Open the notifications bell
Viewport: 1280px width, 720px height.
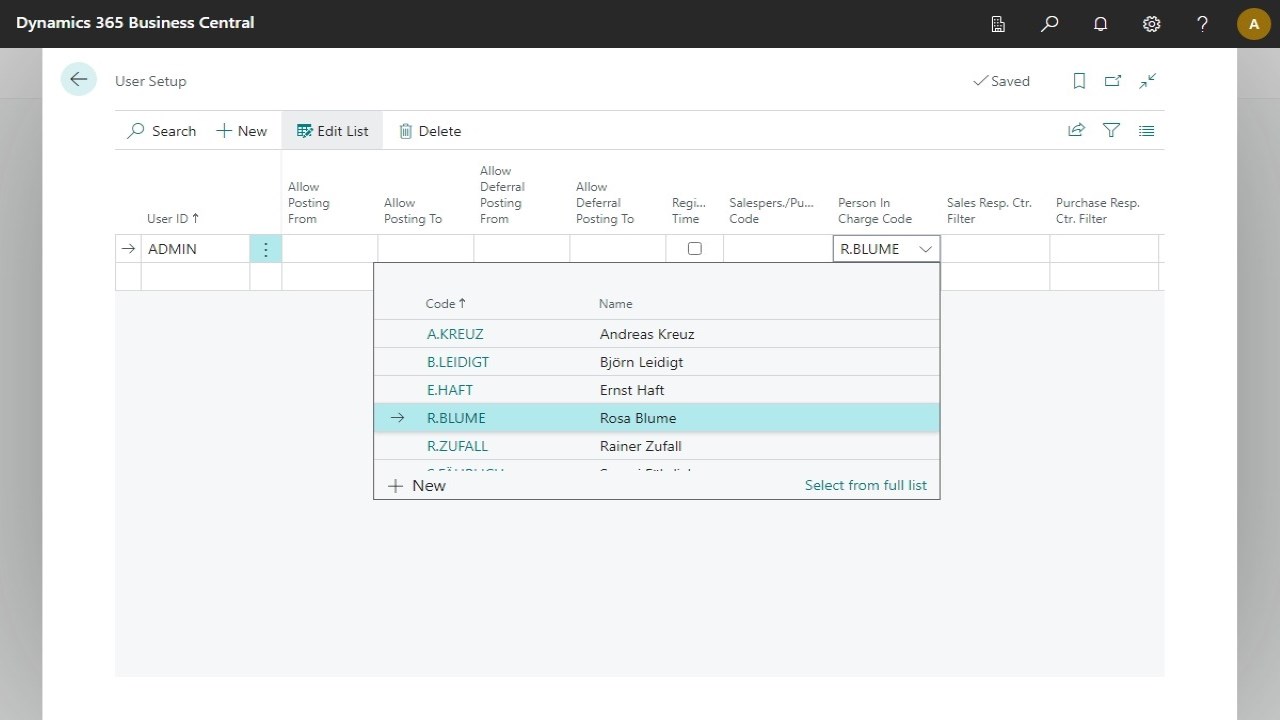pyautogui.click(x=1100, y=23)
